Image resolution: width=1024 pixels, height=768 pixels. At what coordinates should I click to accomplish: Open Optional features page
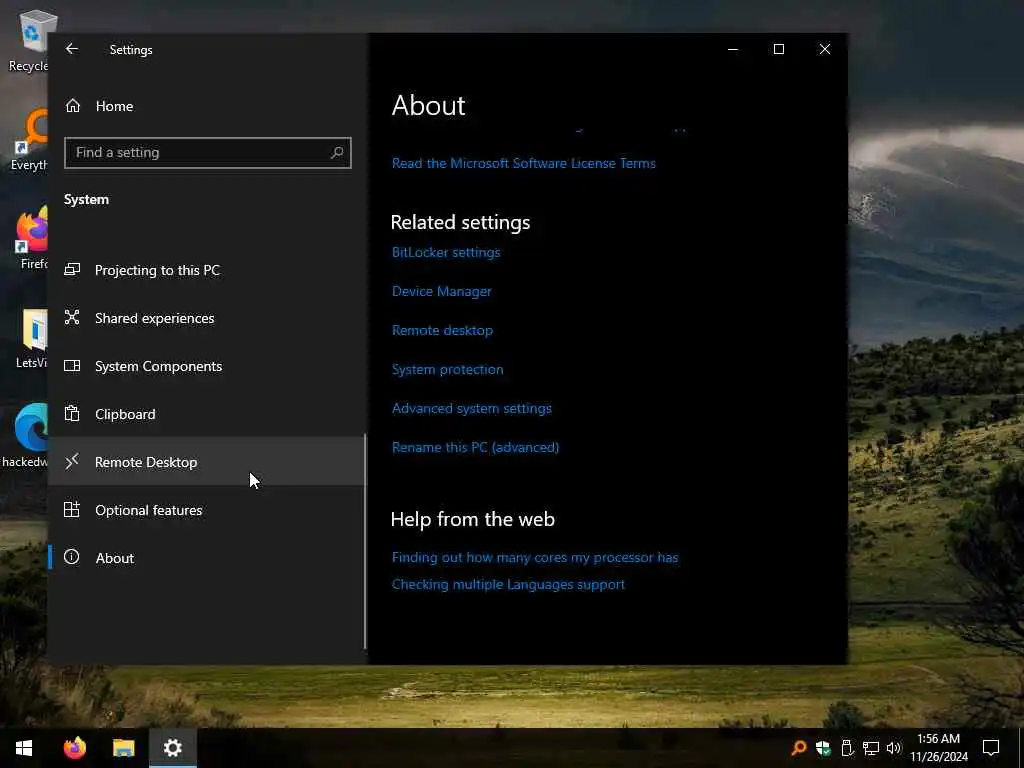[x=206, y=510]
